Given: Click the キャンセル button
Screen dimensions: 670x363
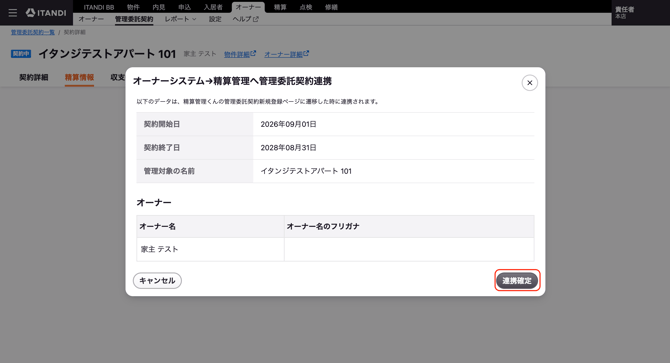Looking at the screenshot, I should coord(157,281).
